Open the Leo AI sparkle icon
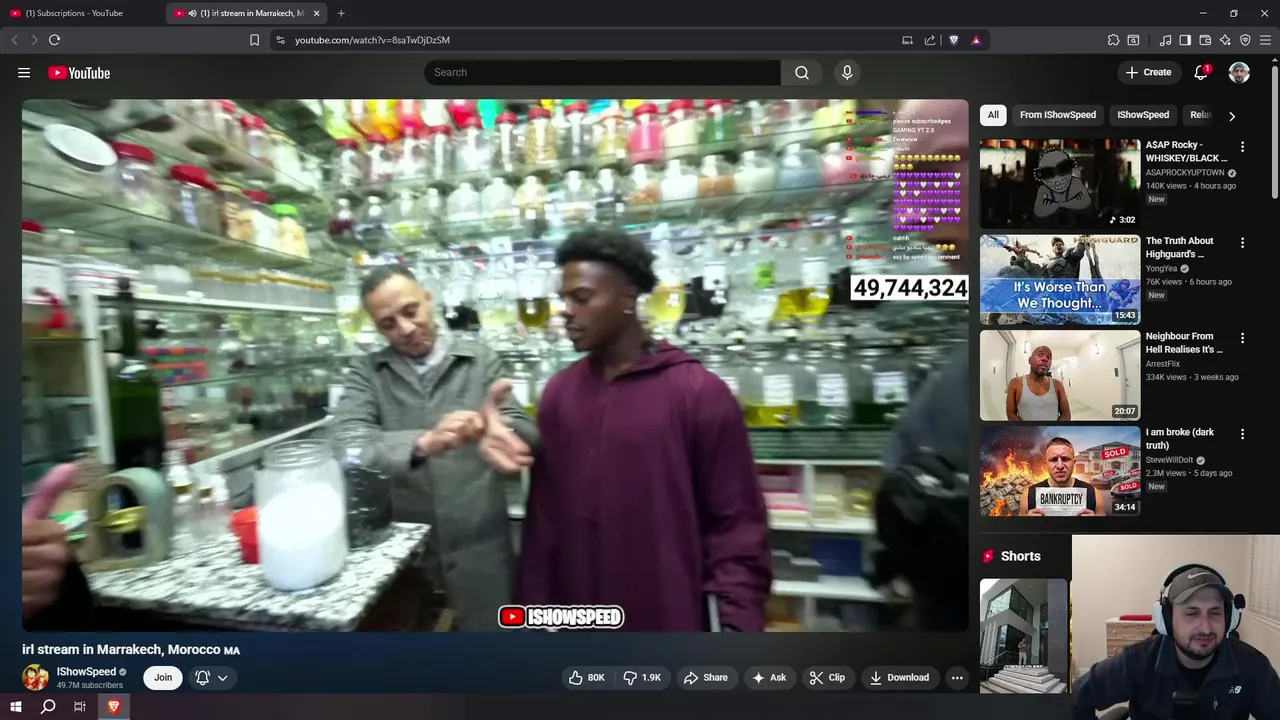 coord(1225,40)
